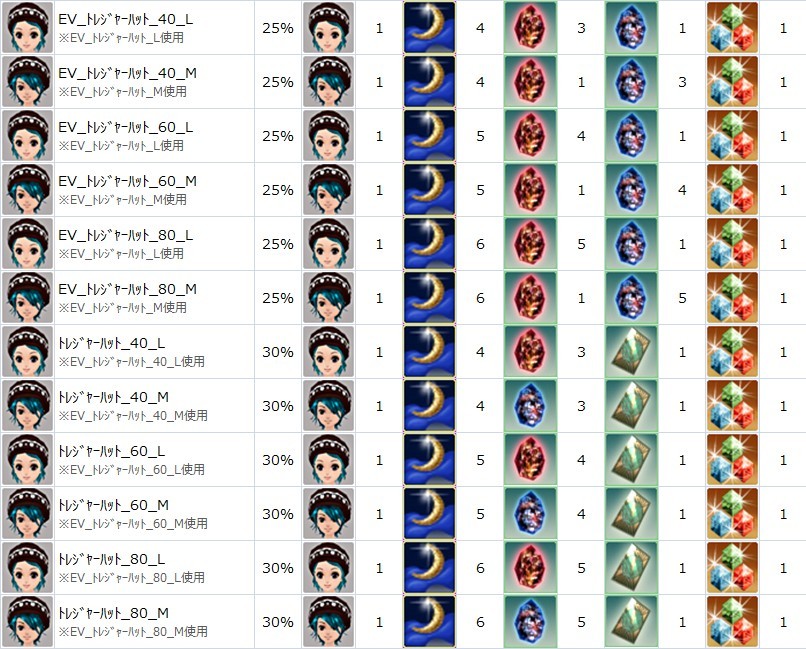Click the 30% rate in トレジャーハット_60_M row
The height and width of the screenshot is (649, 806).
(278, 514)
